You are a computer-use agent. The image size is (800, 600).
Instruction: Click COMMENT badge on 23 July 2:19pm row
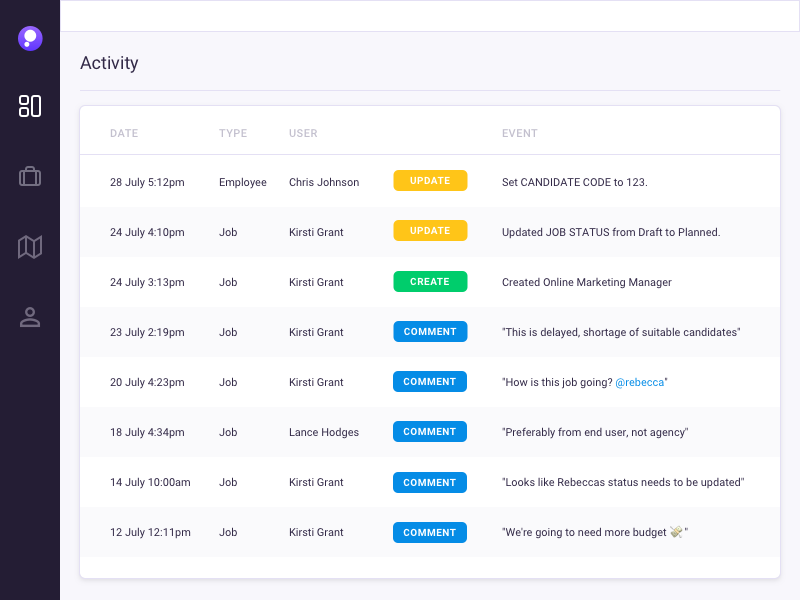point(430,332)
